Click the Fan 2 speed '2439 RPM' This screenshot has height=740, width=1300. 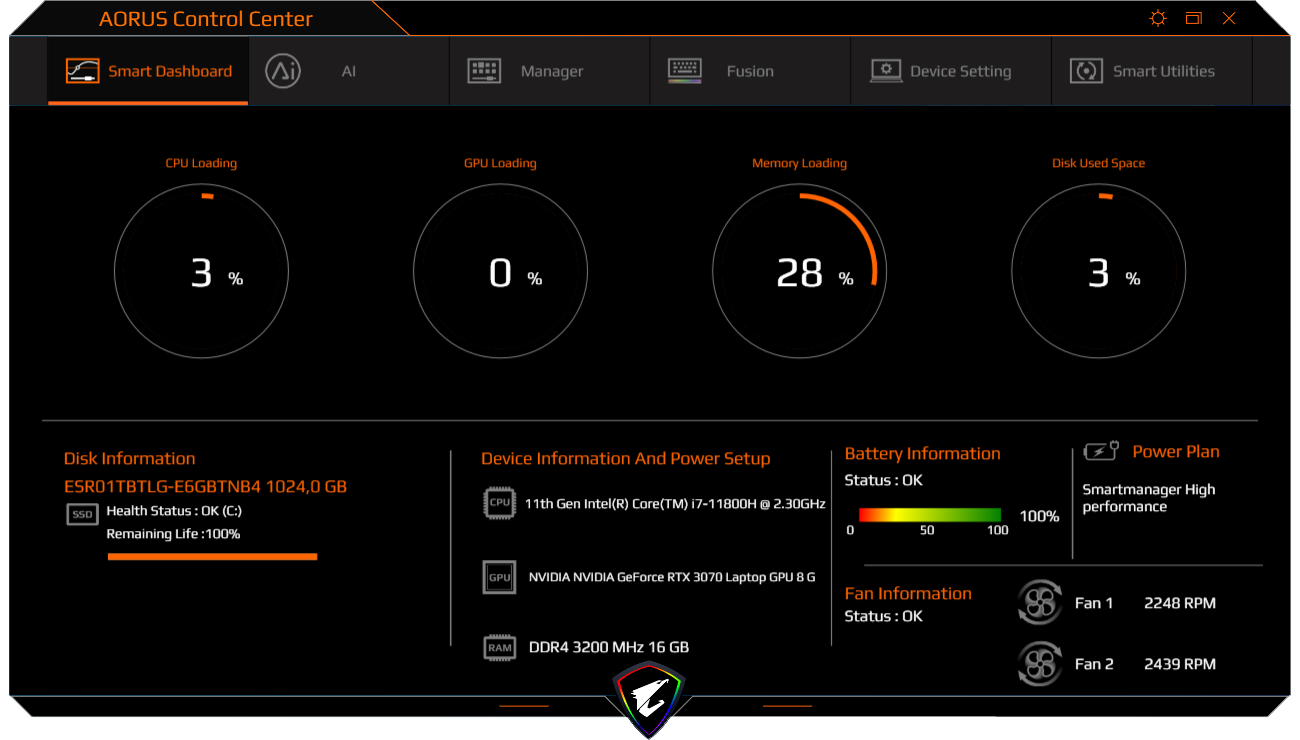(x=1180, y=664)
